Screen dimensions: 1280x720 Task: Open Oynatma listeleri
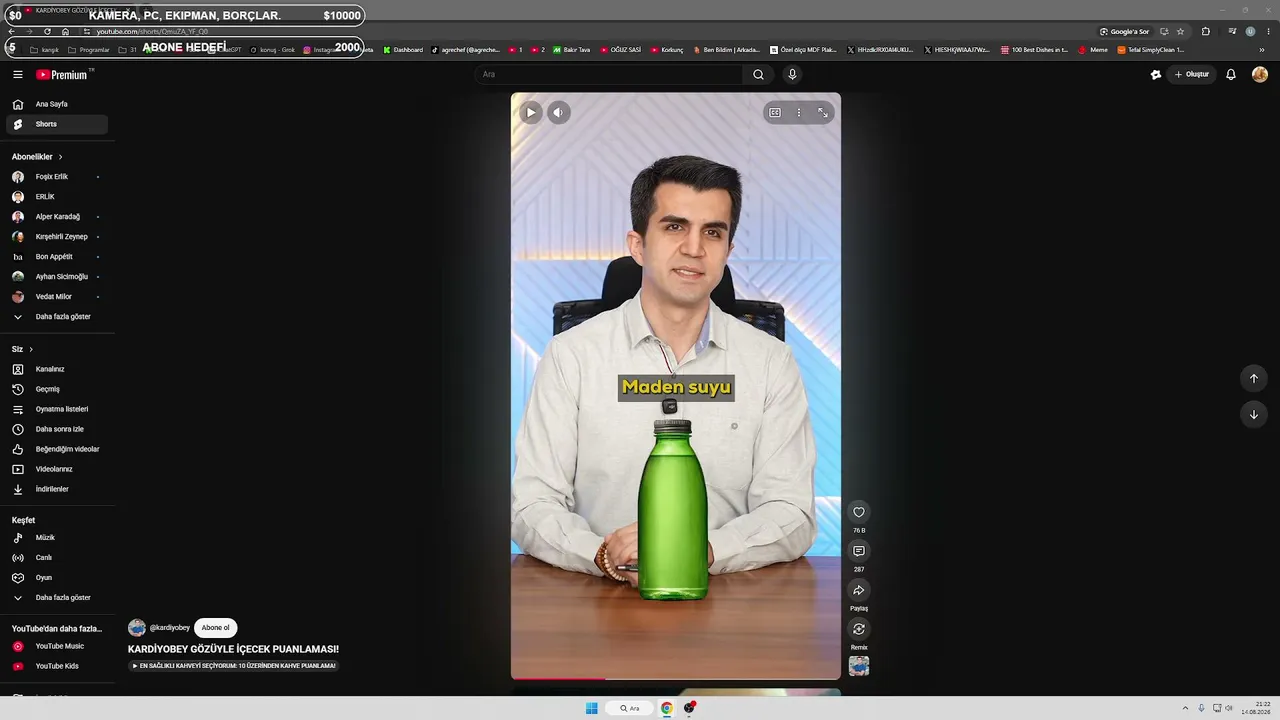57,409
